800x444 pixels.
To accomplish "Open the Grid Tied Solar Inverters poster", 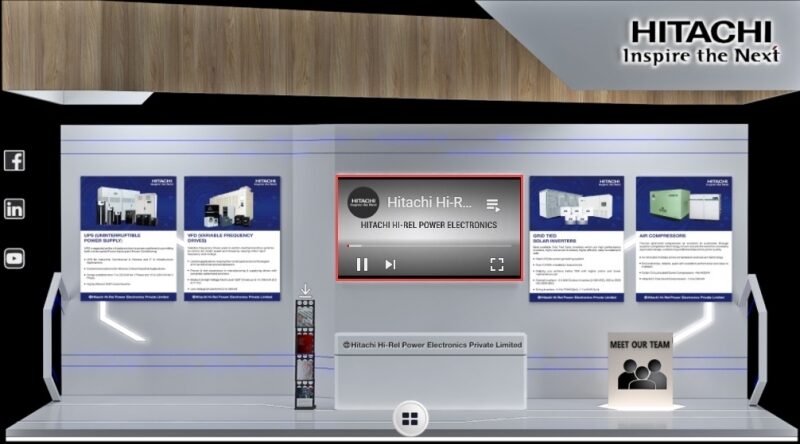I will pos(577,239).
